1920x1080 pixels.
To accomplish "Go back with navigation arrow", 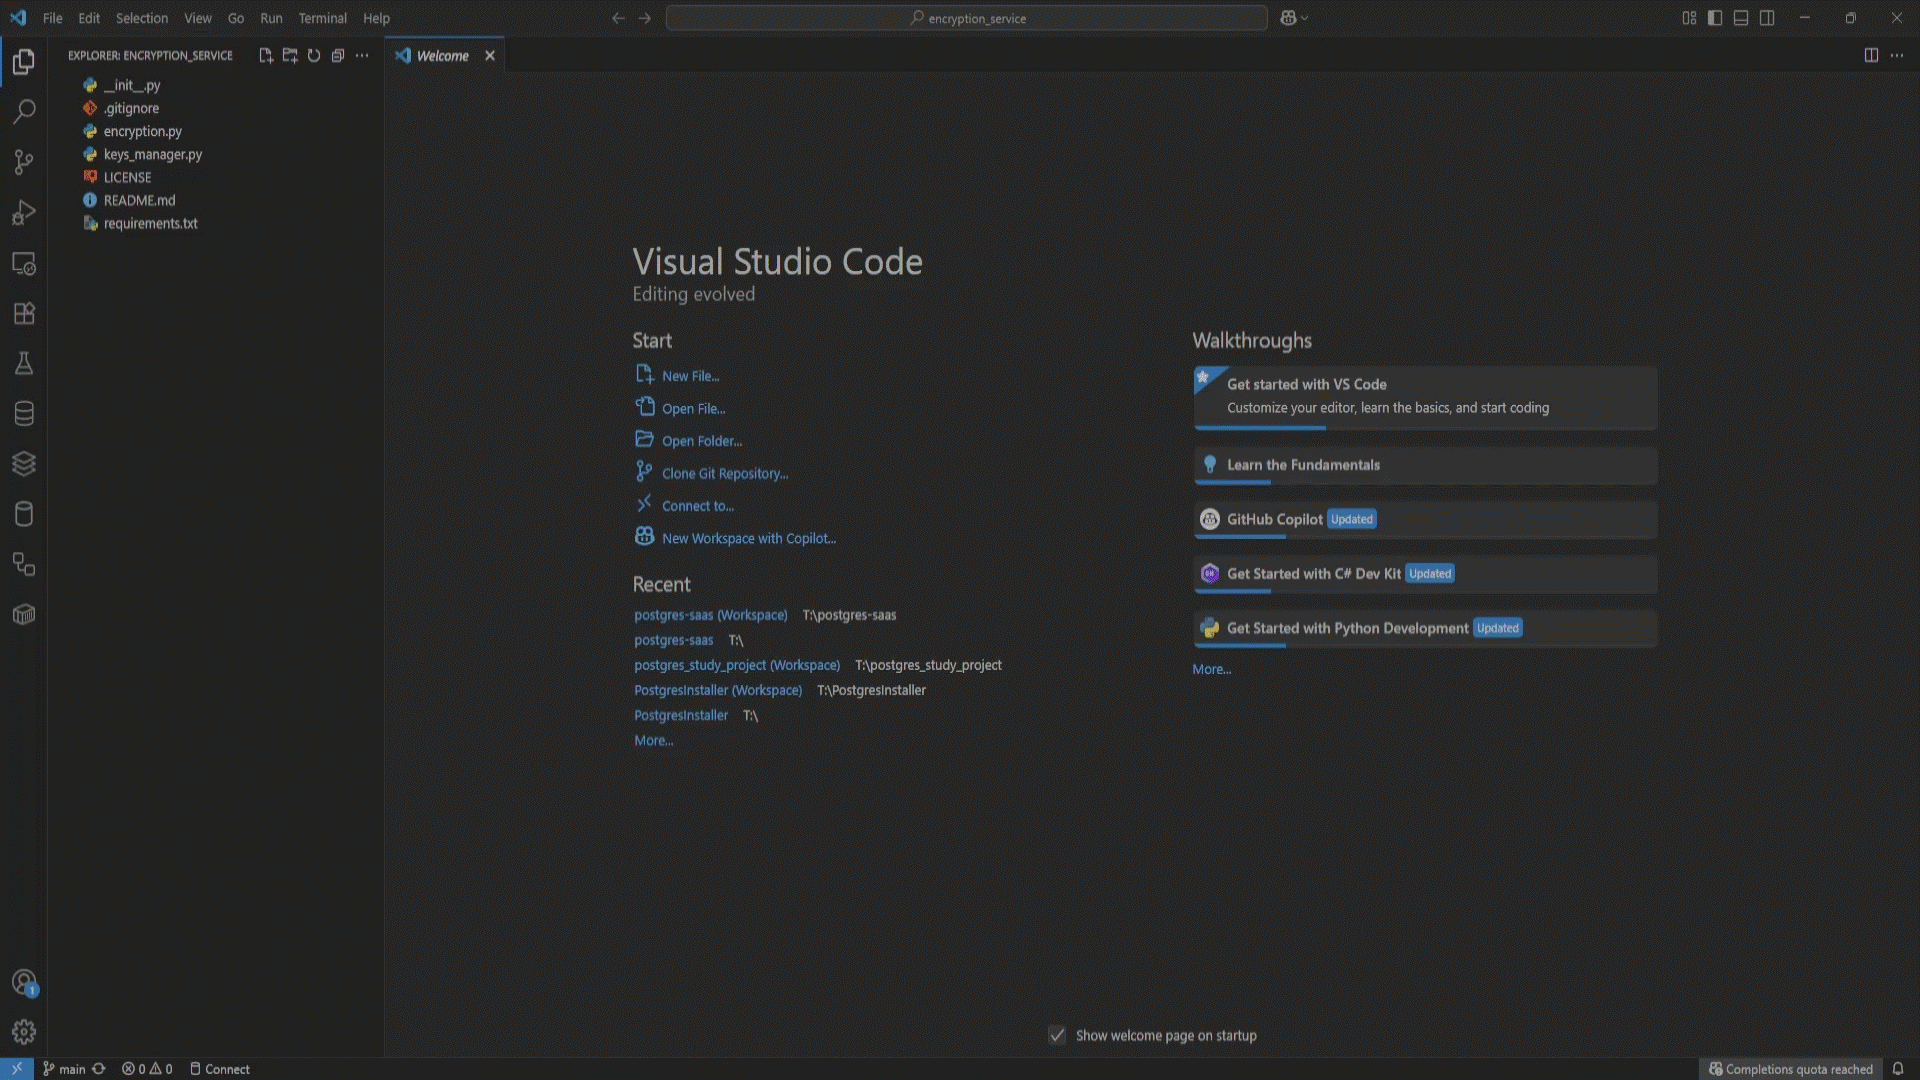I will point(618,18).
